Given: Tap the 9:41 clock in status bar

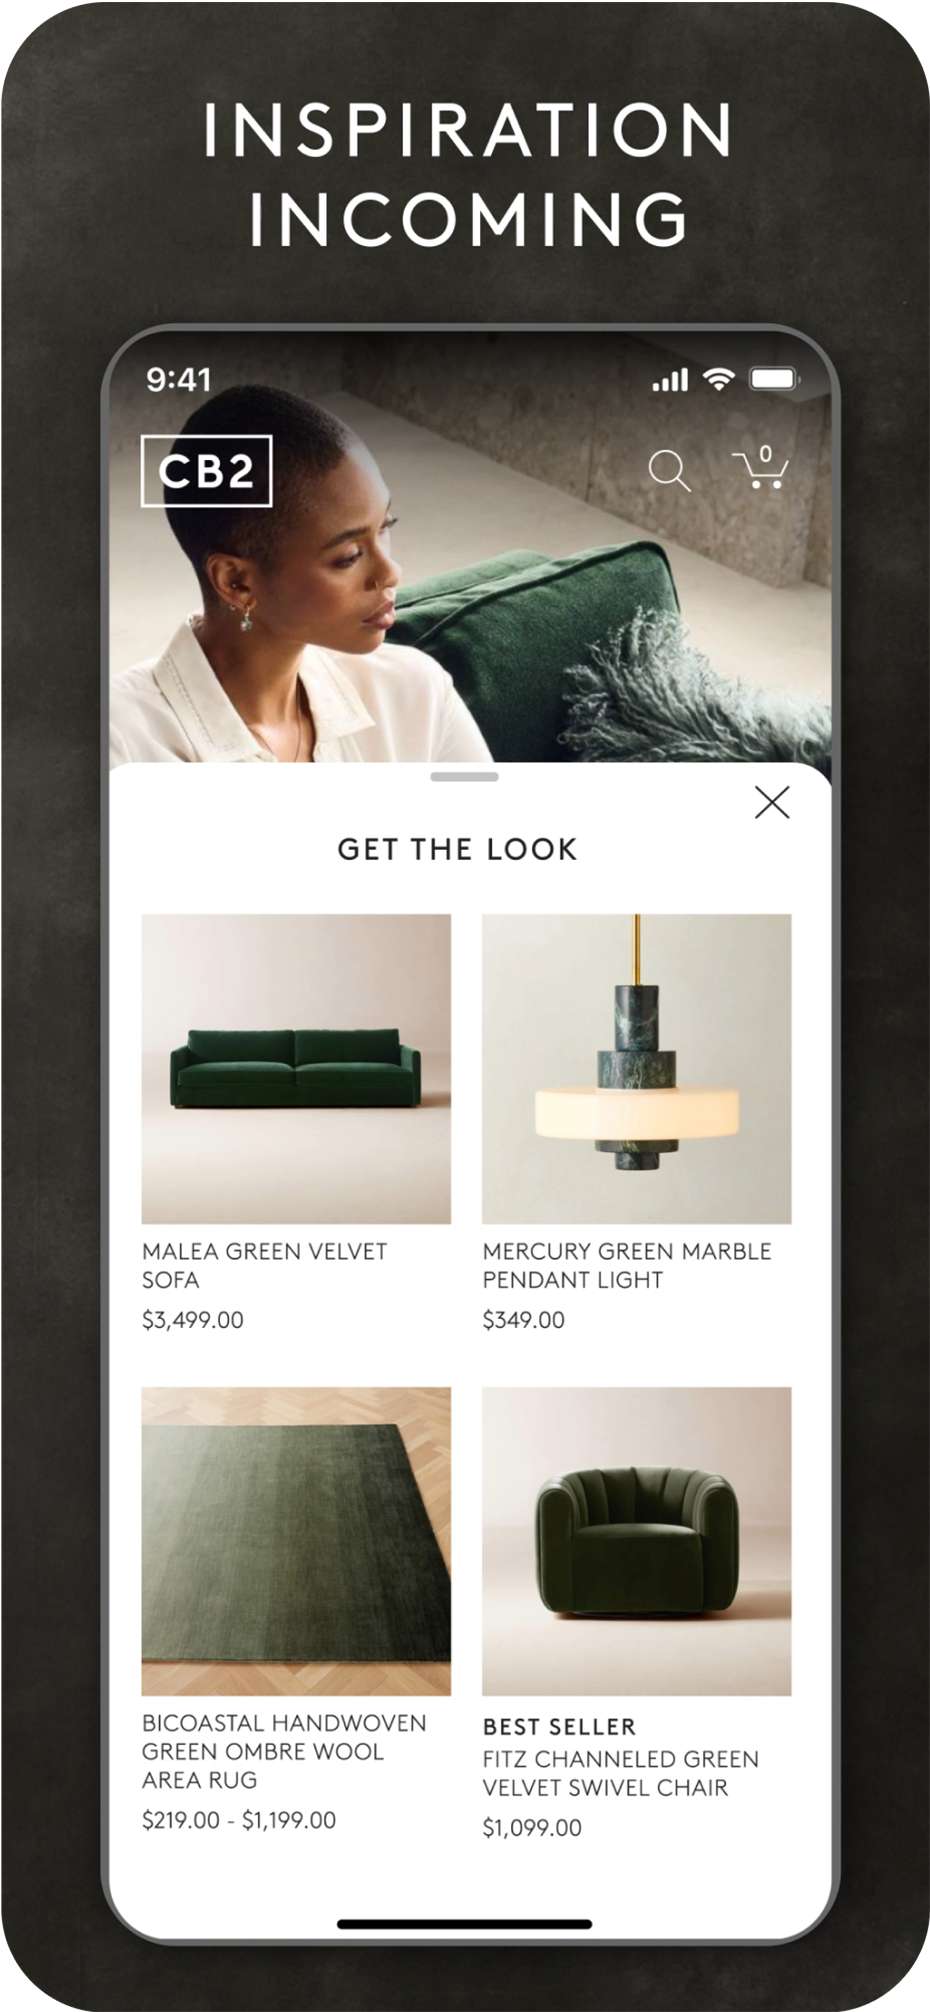Looking at the screenshot, I should [179, 379].
